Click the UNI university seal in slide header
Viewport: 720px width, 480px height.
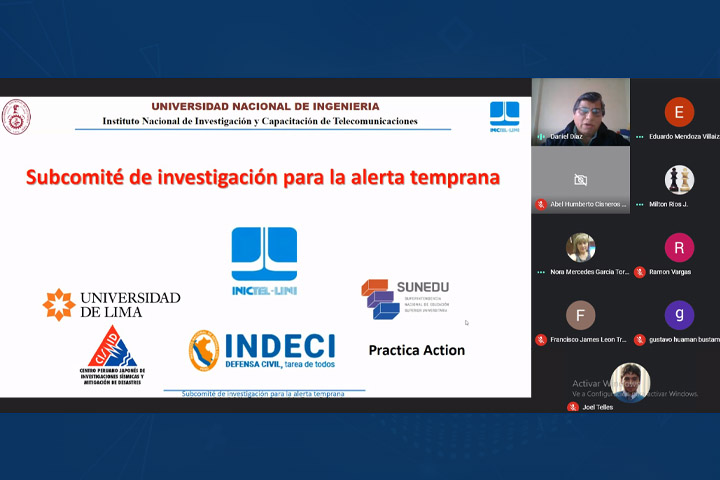pyautogui.click(x=16, y=117)
